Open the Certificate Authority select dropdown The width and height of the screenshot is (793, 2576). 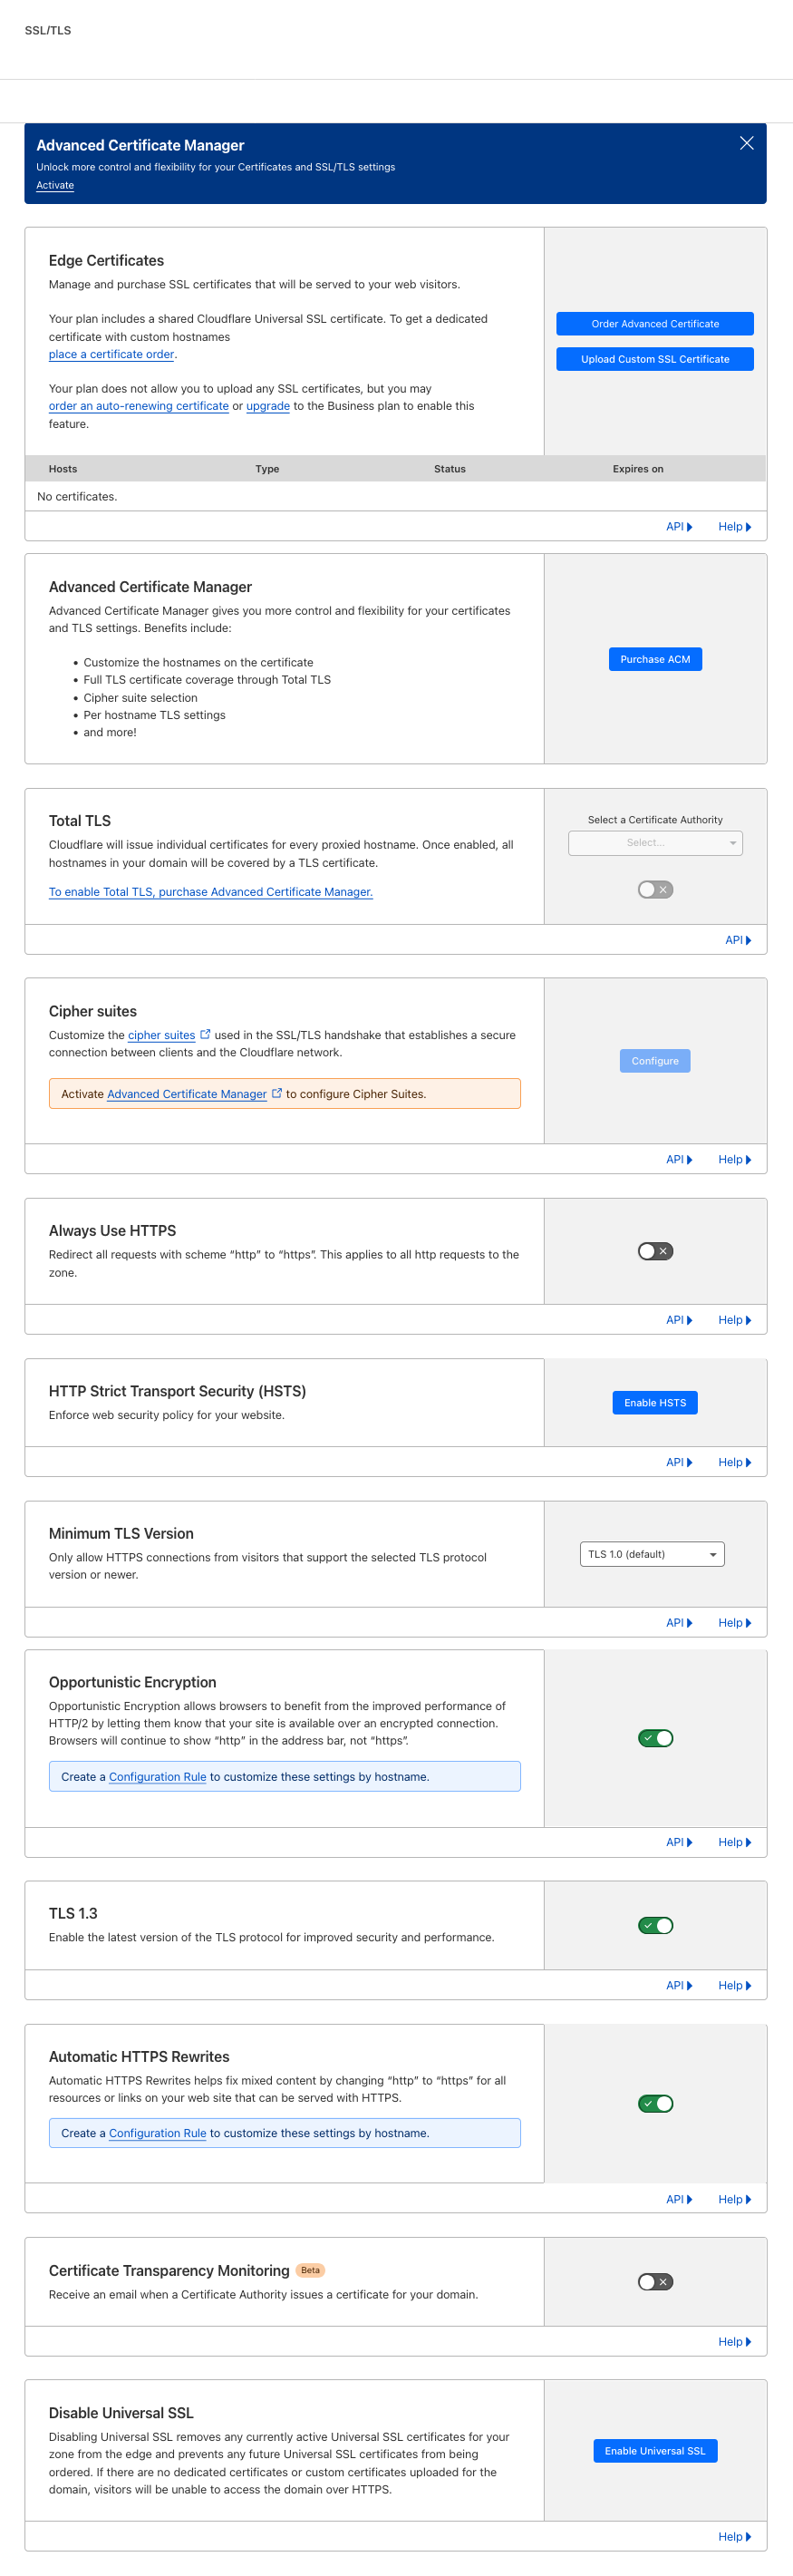(x=655, y=843)
